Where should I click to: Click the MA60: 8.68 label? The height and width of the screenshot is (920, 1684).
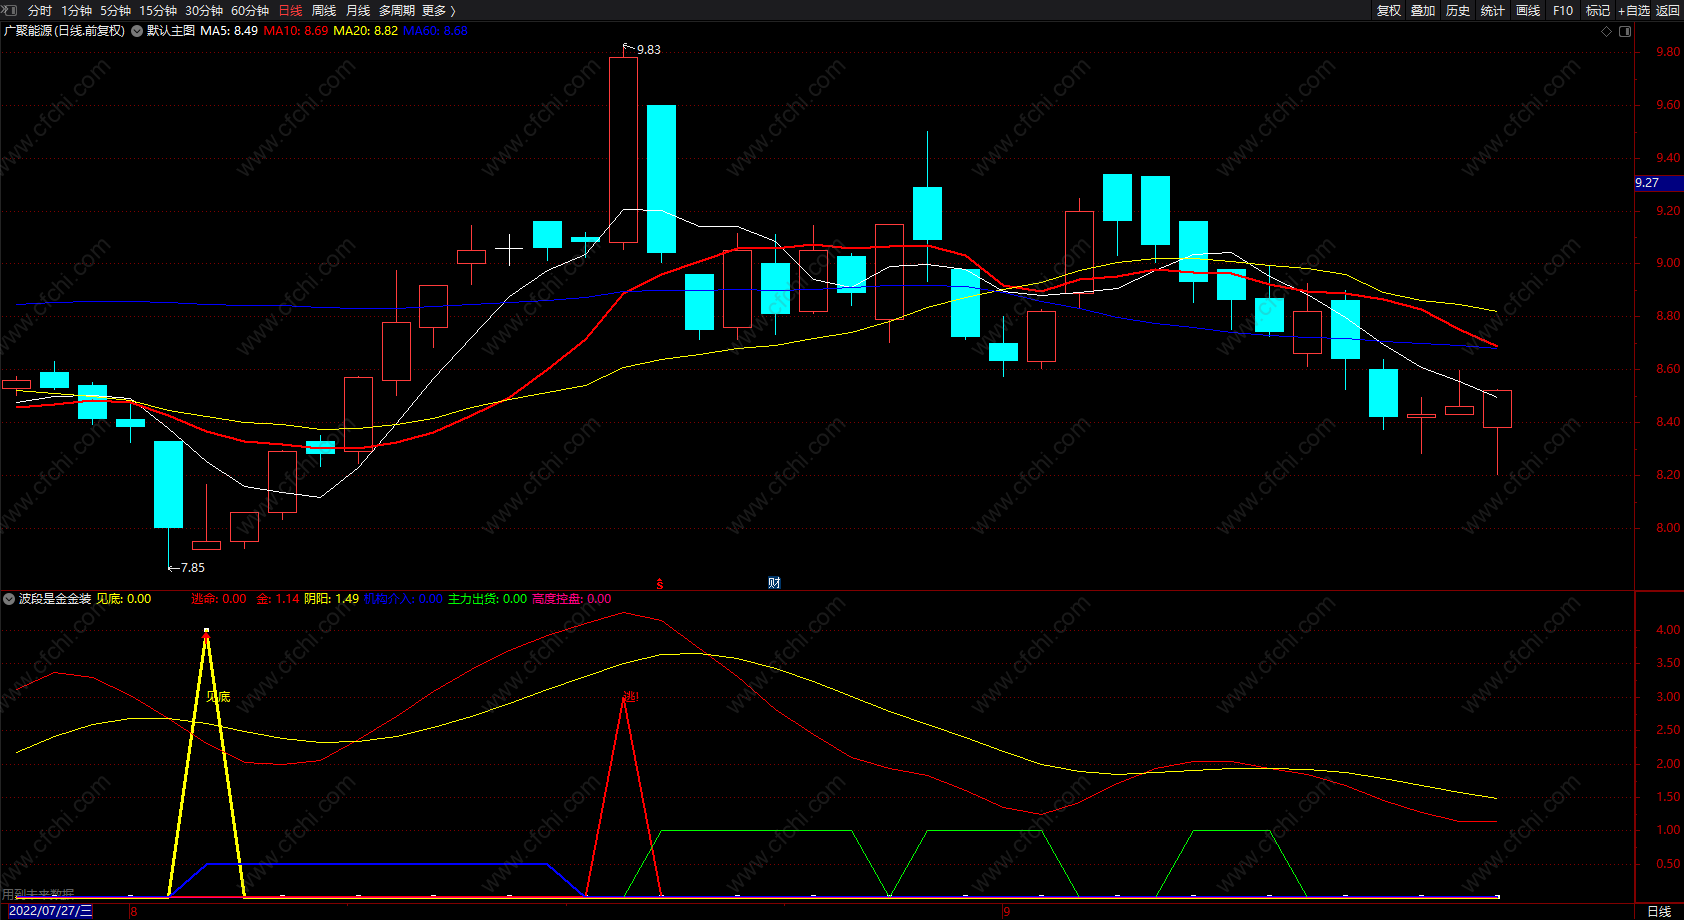pos(436,31)
